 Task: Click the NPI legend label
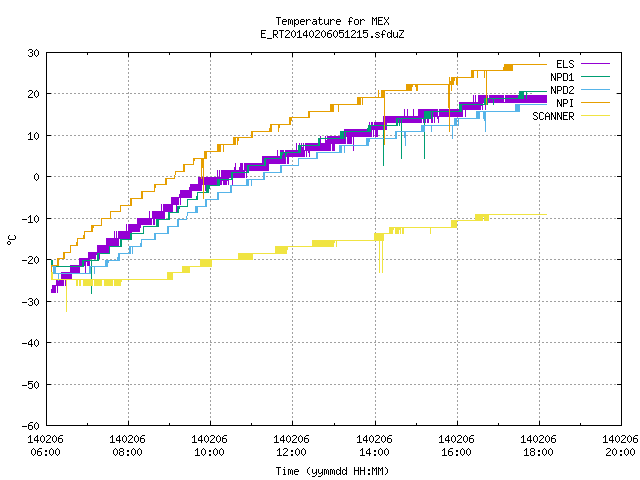click(x=565, y=103)
